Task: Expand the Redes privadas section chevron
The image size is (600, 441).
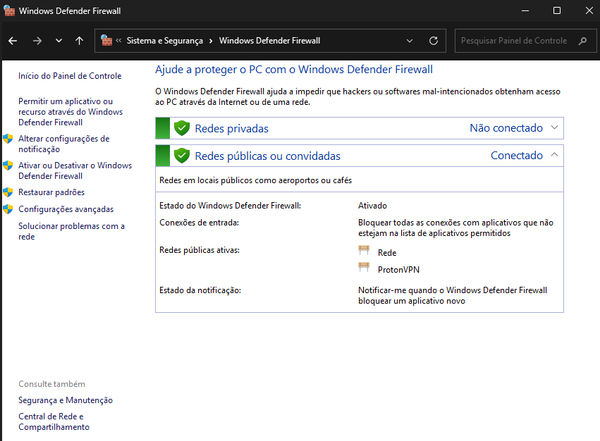Action: (554, 128)
